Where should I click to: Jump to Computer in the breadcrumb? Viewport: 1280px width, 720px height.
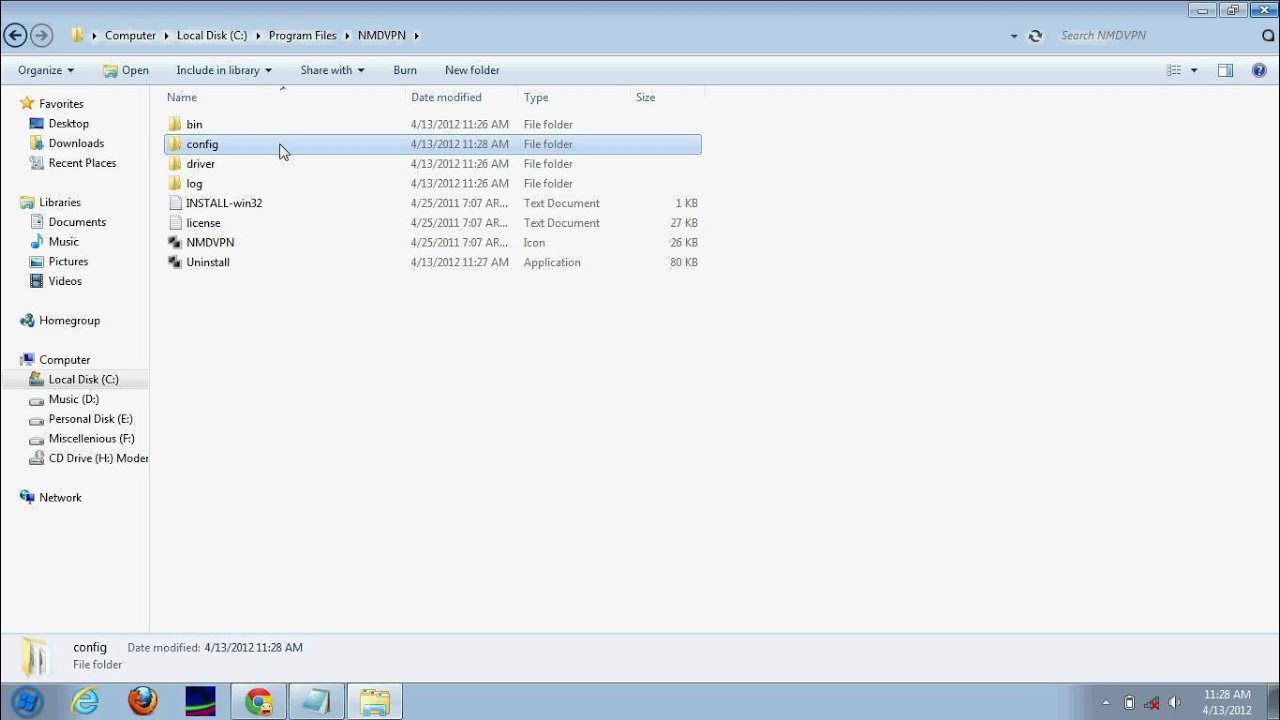(130, 35)
